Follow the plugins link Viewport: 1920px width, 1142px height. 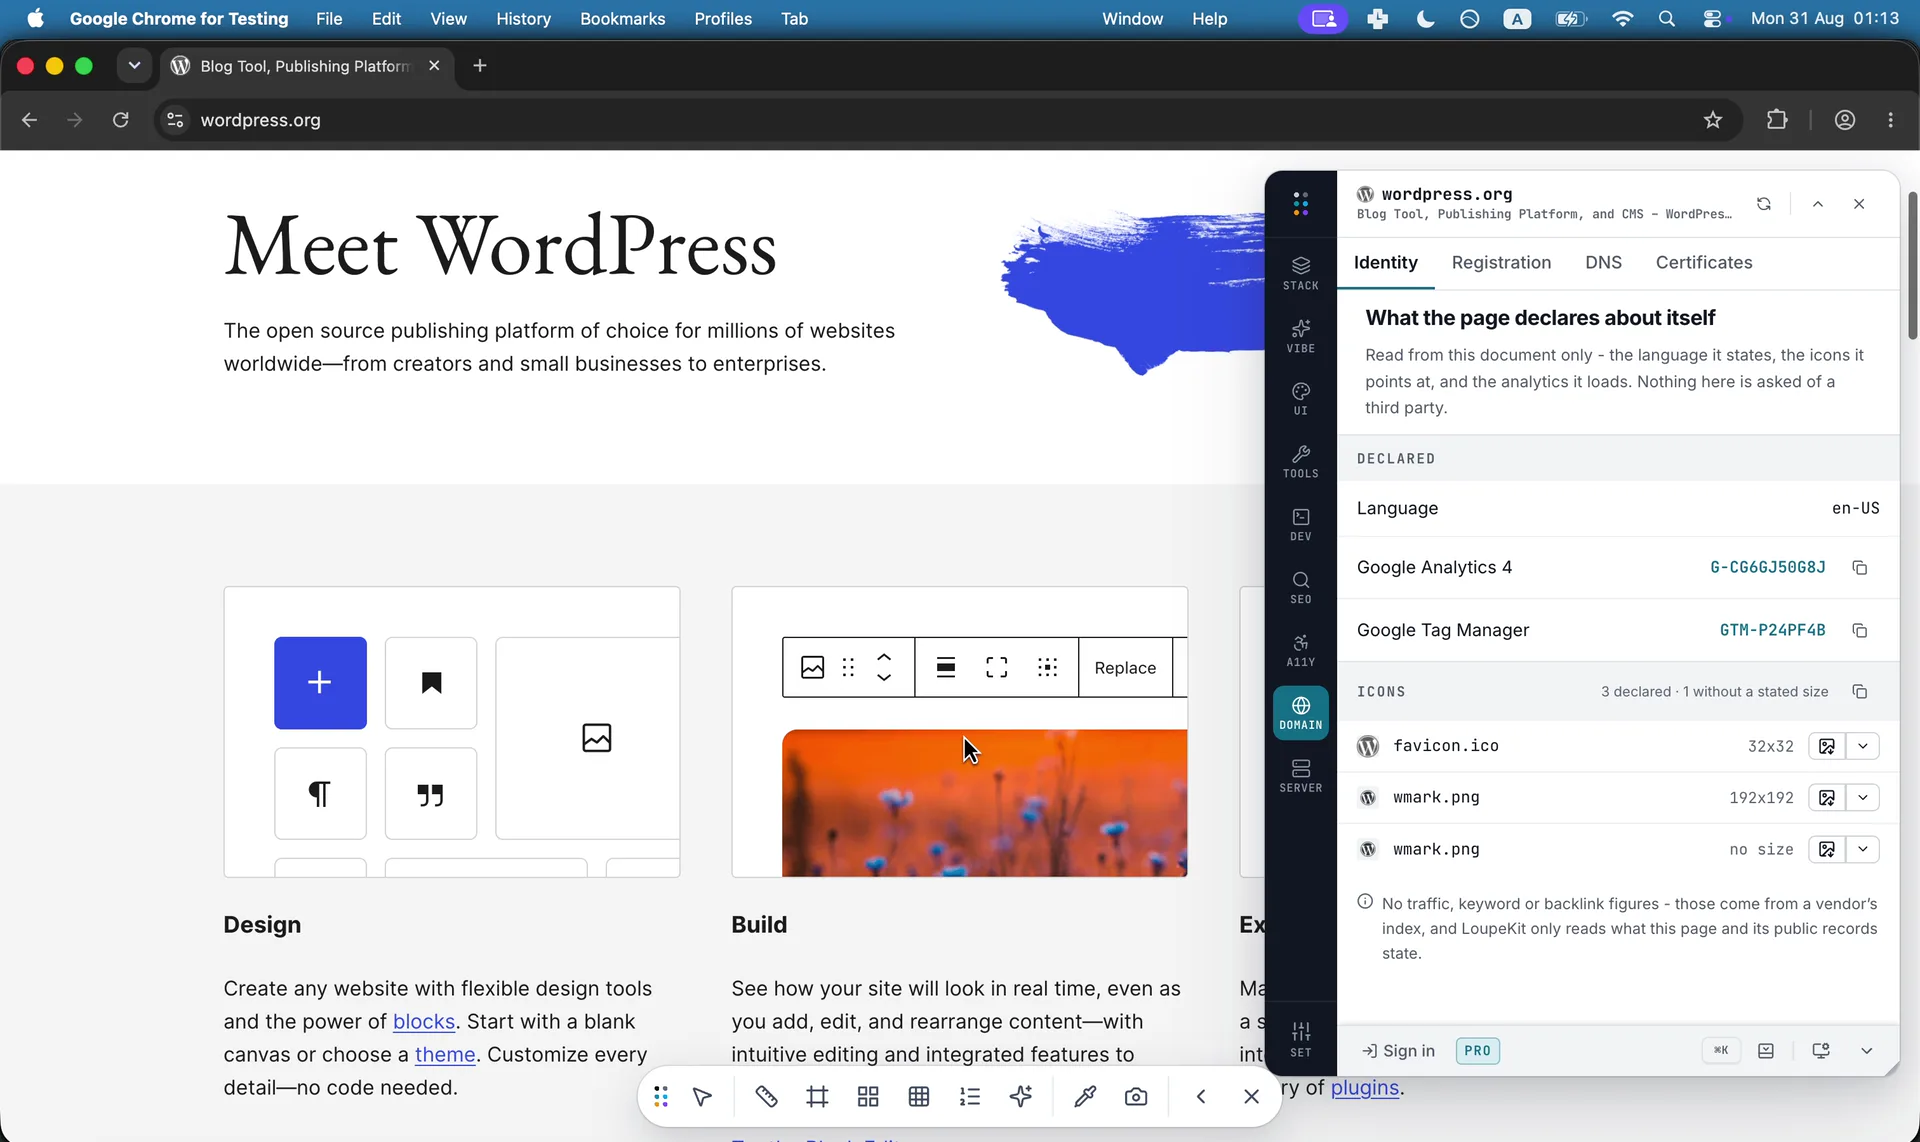1365,1088
